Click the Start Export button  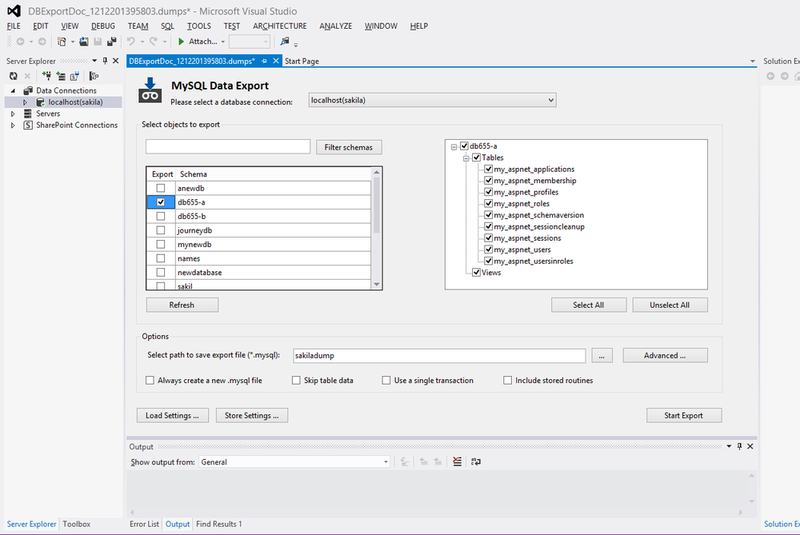tap(684, 416)
